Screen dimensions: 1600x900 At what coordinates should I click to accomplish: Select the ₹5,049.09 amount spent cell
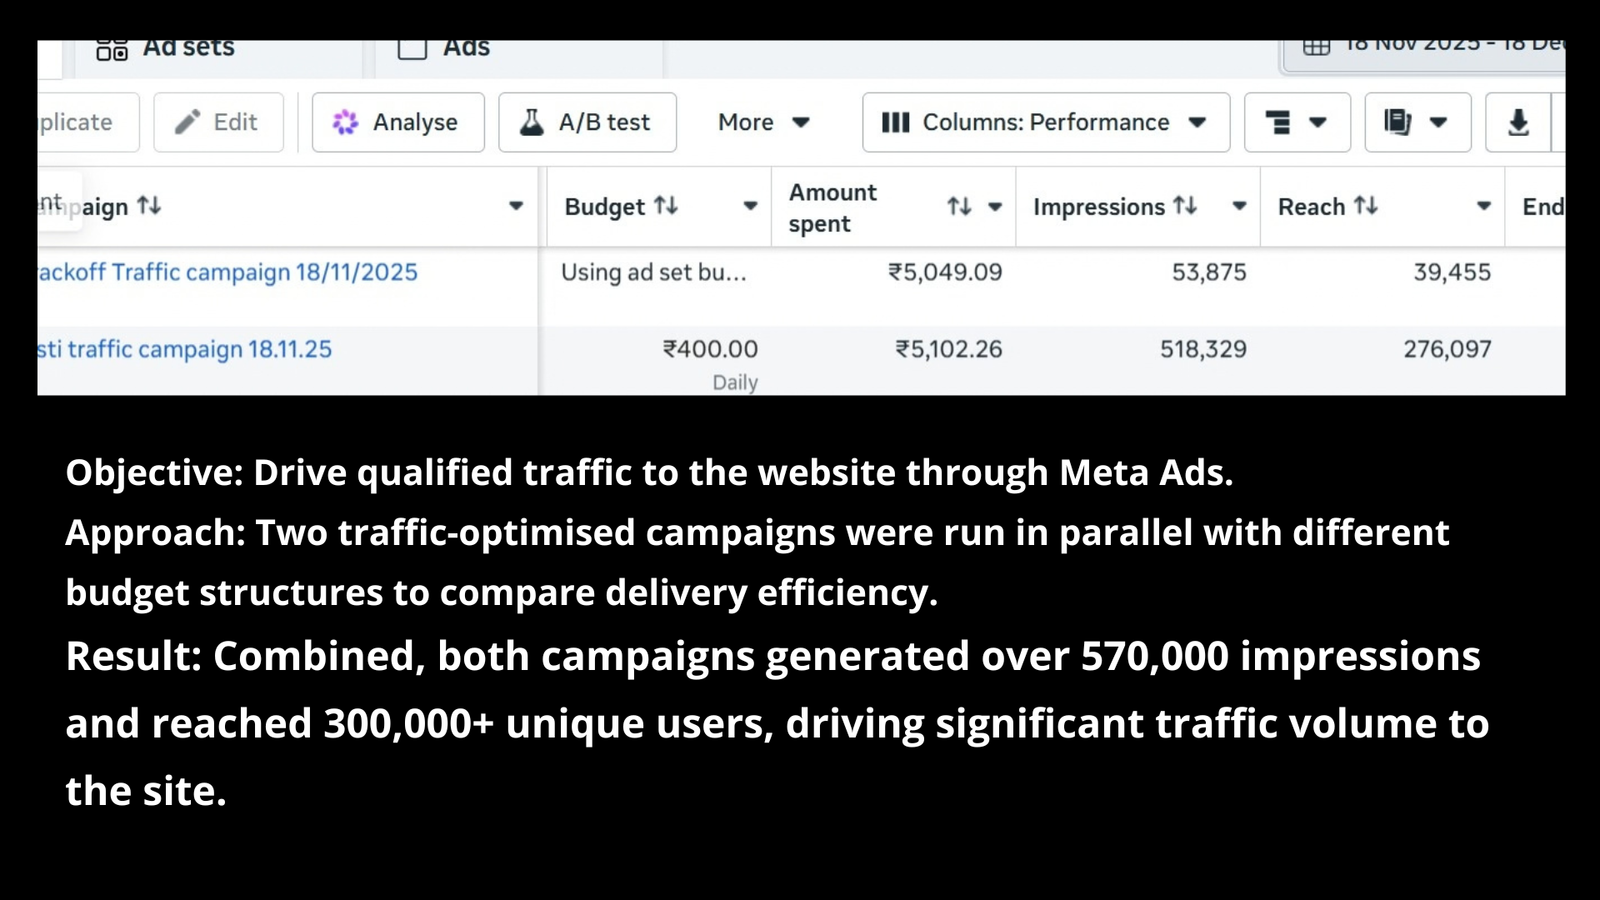coord(945,272)
